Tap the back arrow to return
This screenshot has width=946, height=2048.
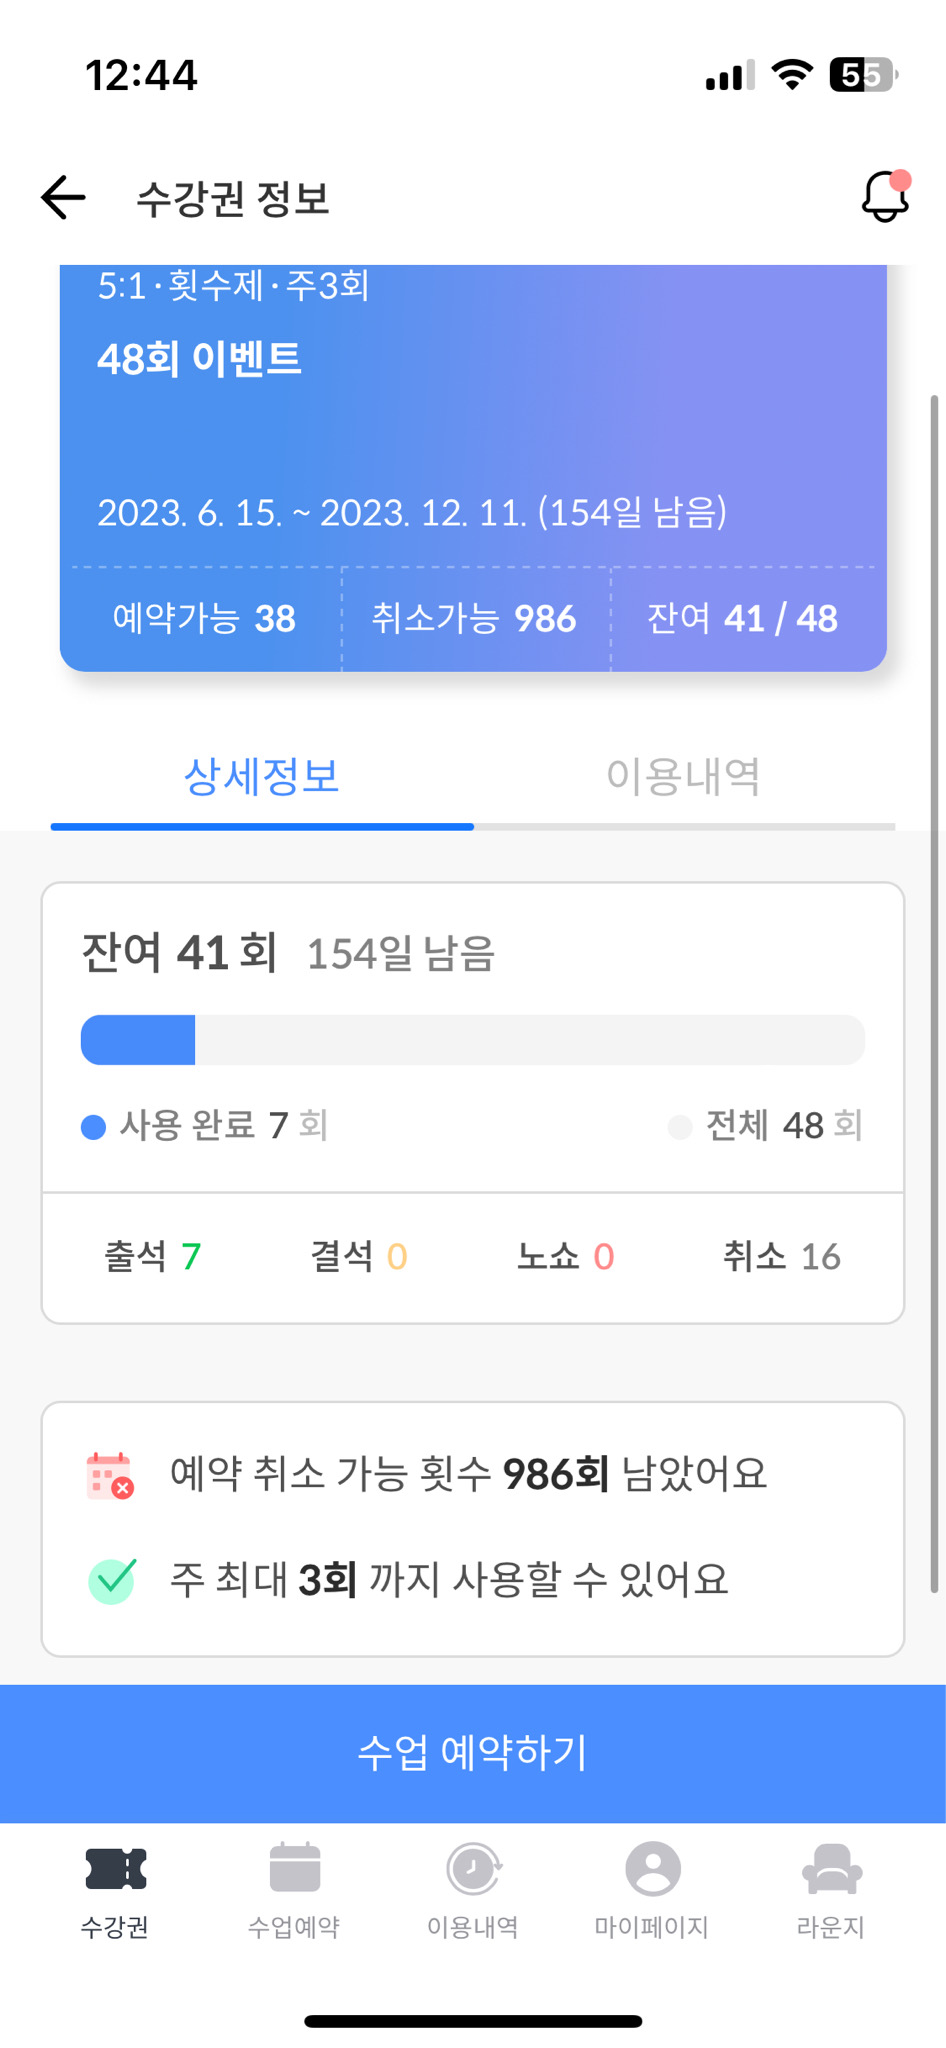pyautogui.click(x=60, y=197)
